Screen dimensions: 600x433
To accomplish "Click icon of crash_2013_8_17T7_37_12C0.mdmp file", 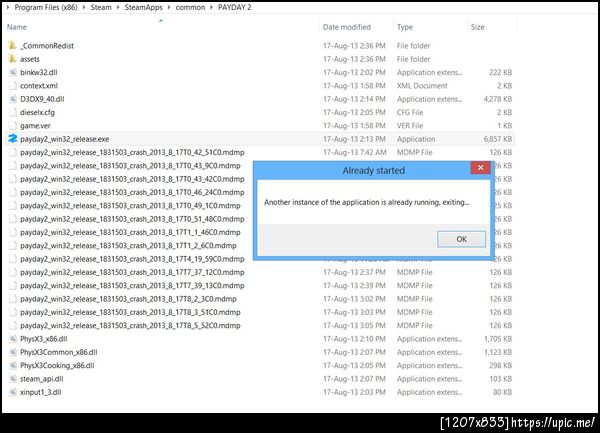I will coord(13,272).
